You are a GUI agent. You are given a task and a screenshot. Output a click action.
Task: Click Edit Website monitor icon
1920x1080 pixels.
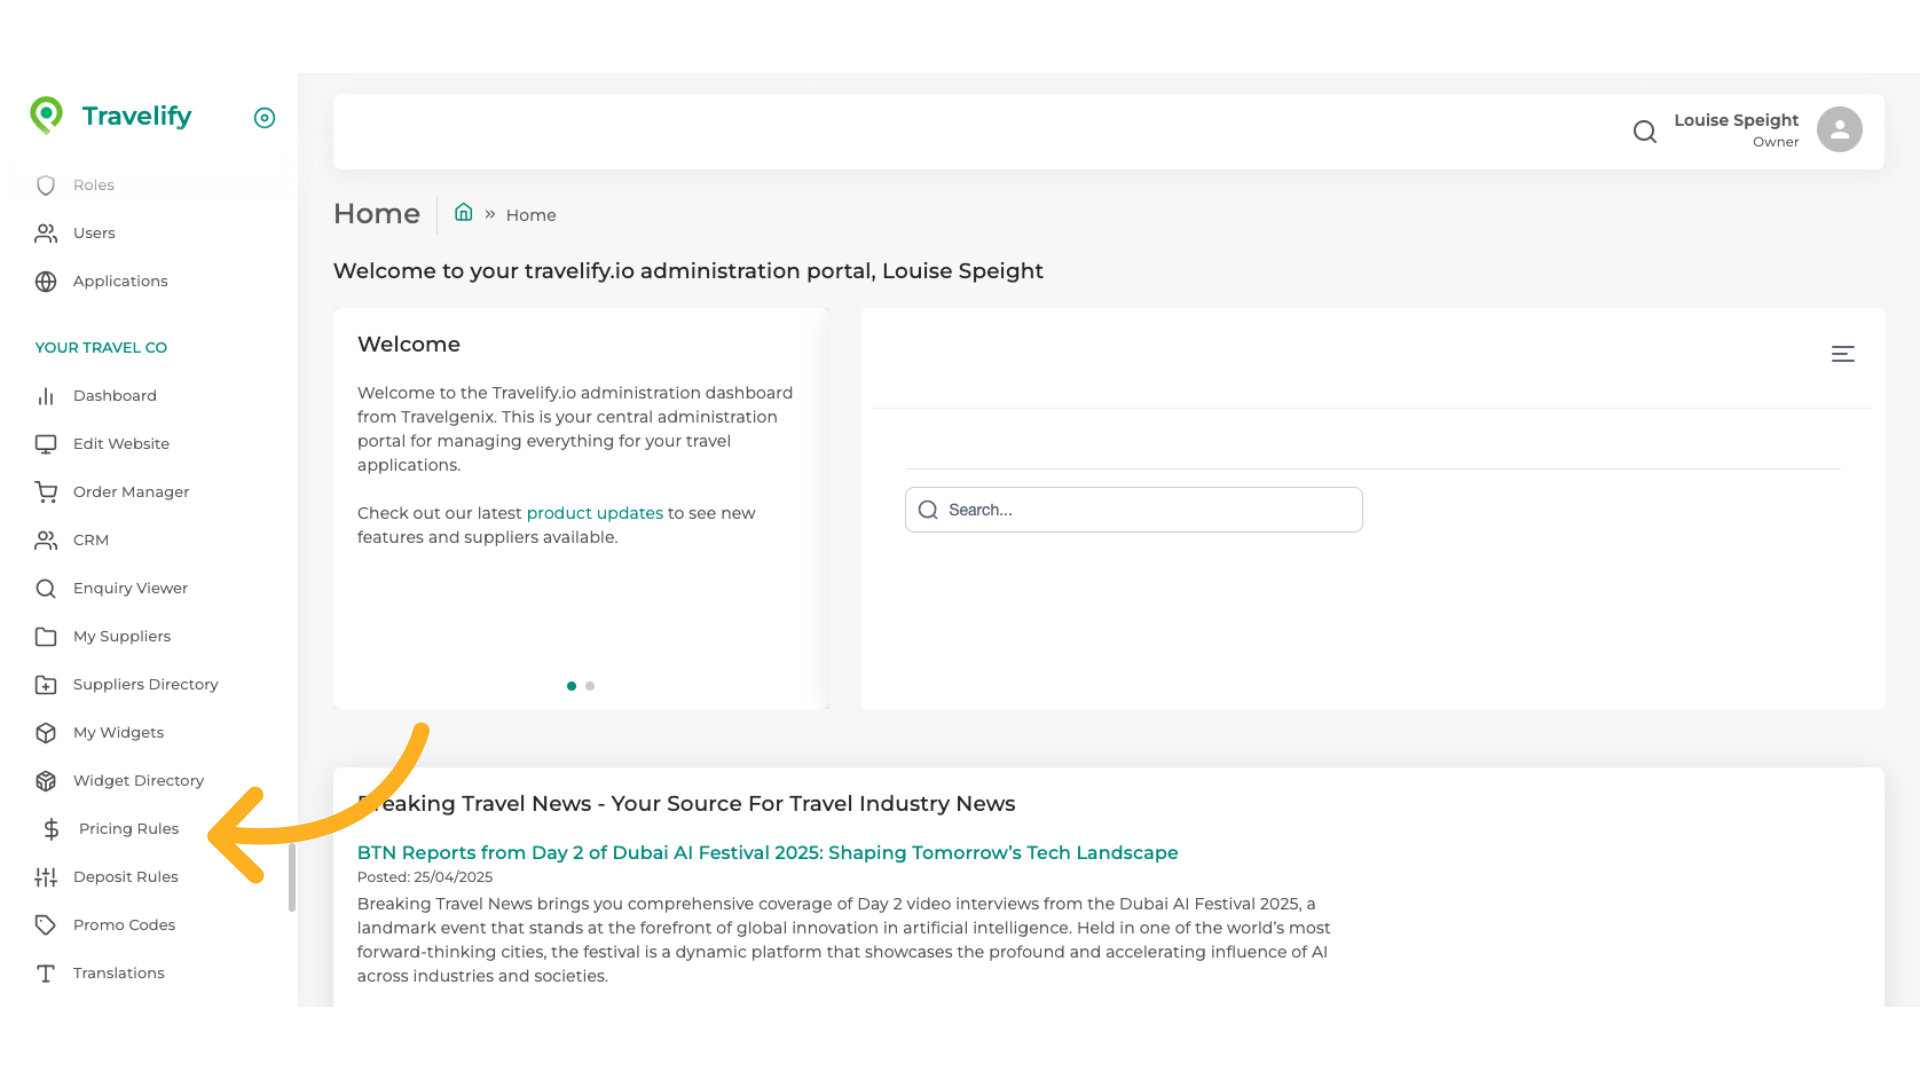[46, 444]
